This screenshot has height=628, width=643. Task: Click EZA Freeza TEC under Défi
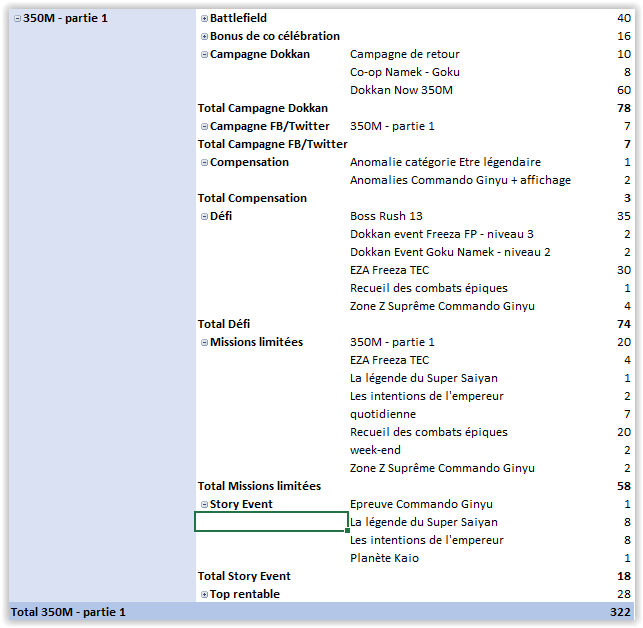coord(389,270)
